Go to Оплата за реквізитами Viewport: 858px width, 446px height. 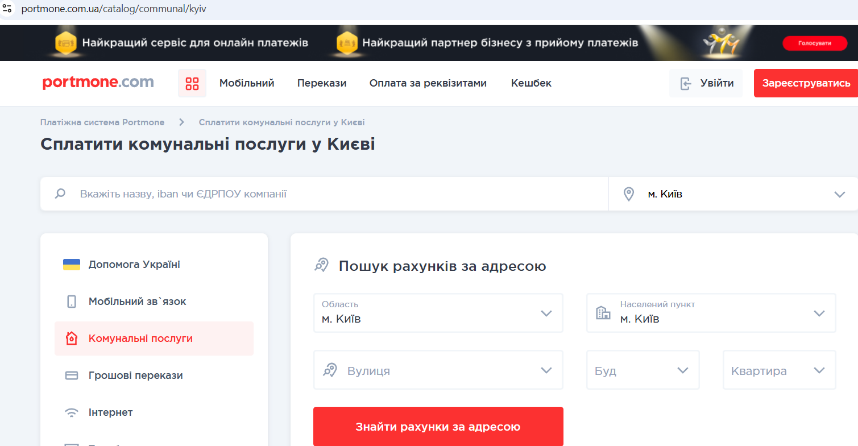[x=427, y=83]
